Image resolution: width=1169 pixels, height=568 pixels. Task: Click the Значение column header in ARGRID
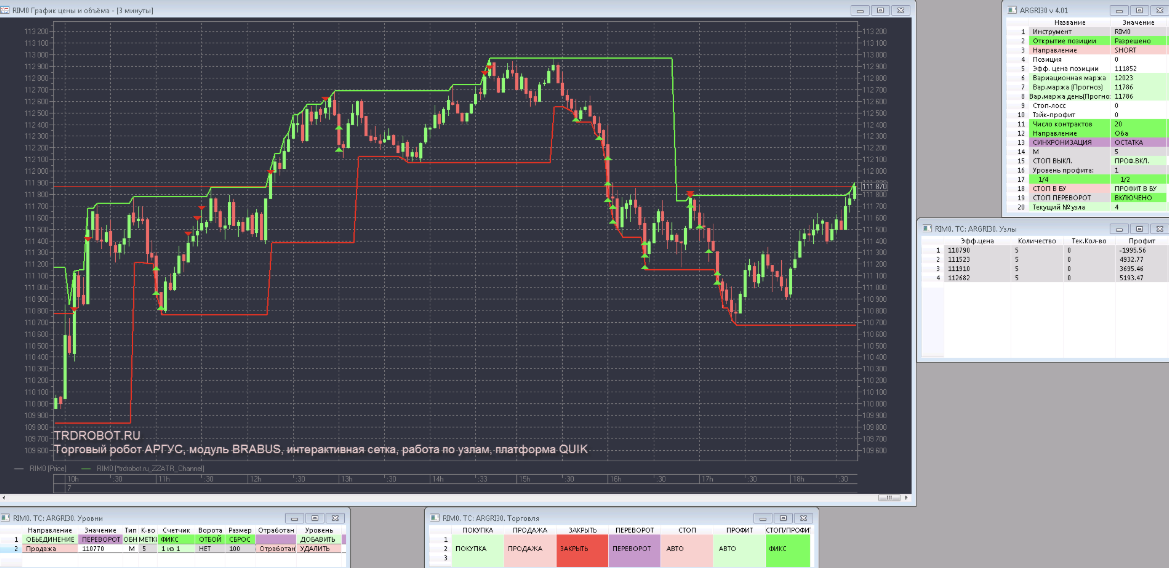click(x=1138, y=22)
